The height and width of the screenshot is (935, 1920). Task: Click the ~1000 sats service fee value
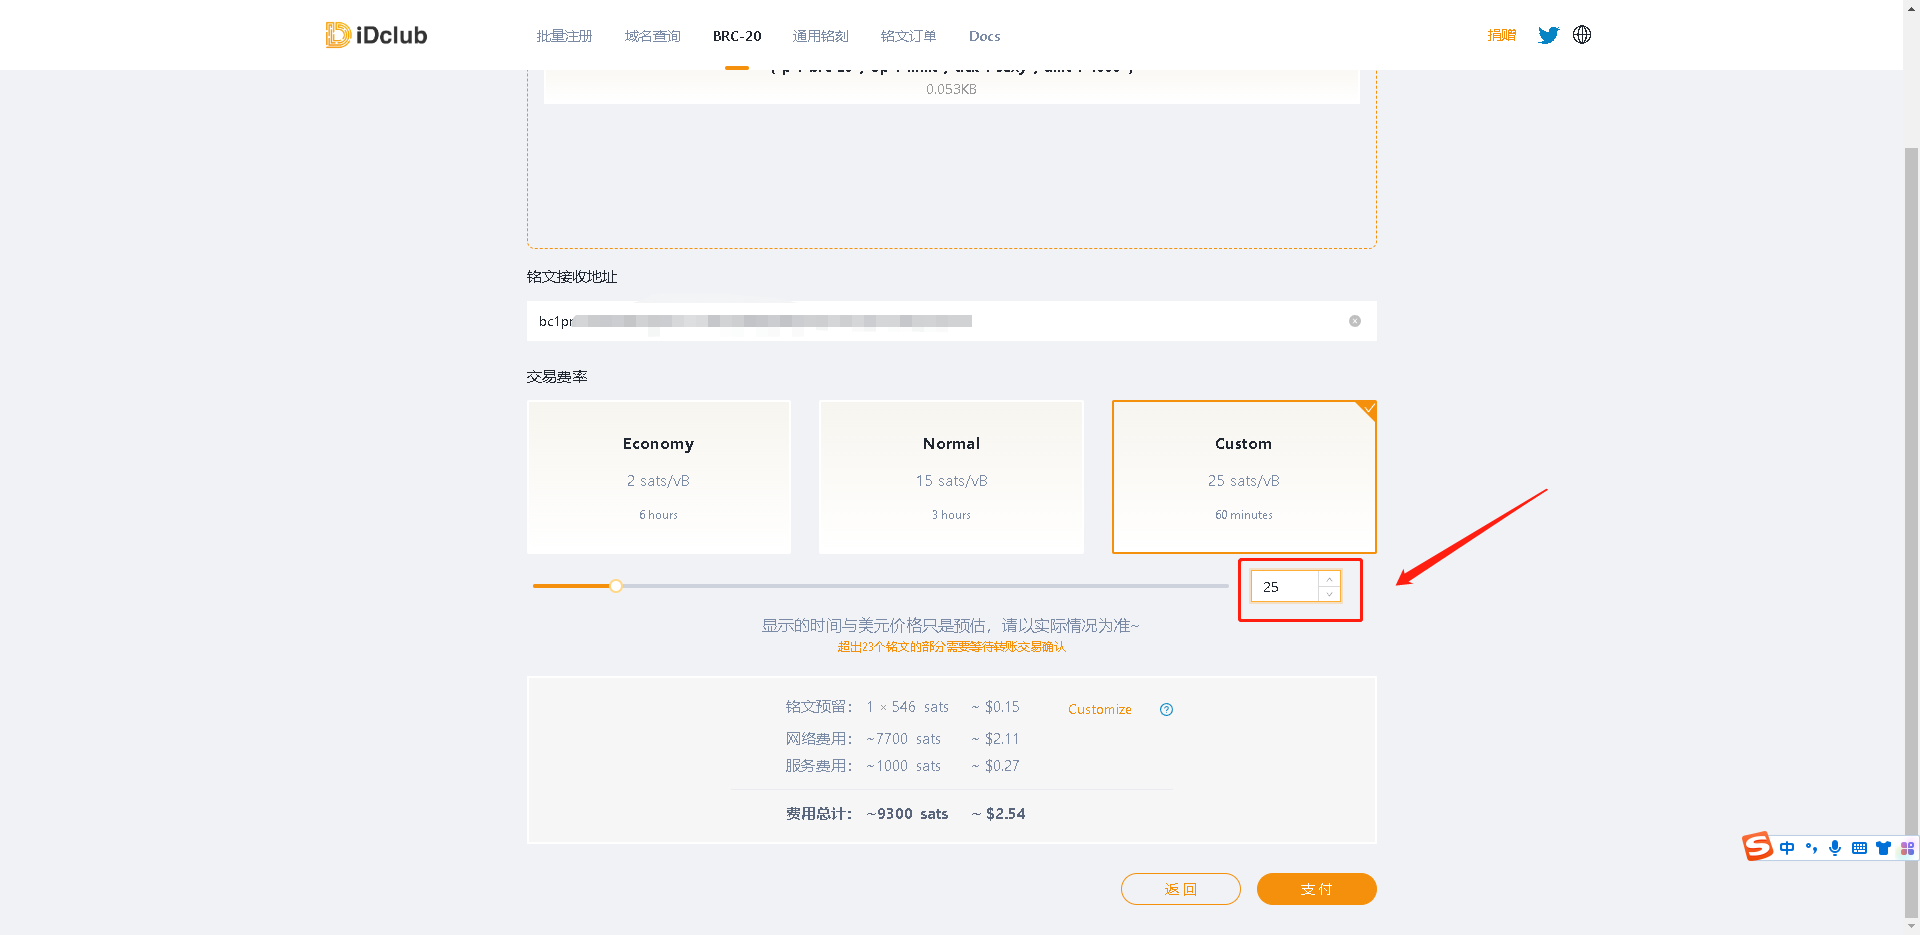coord(903,766)
